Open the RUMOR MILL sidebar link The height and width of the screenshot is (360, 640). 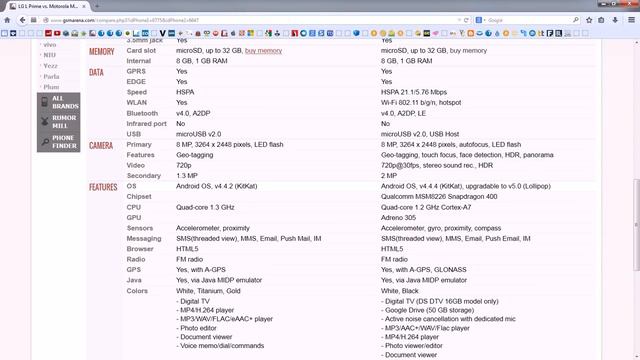(x=64, y=122)
